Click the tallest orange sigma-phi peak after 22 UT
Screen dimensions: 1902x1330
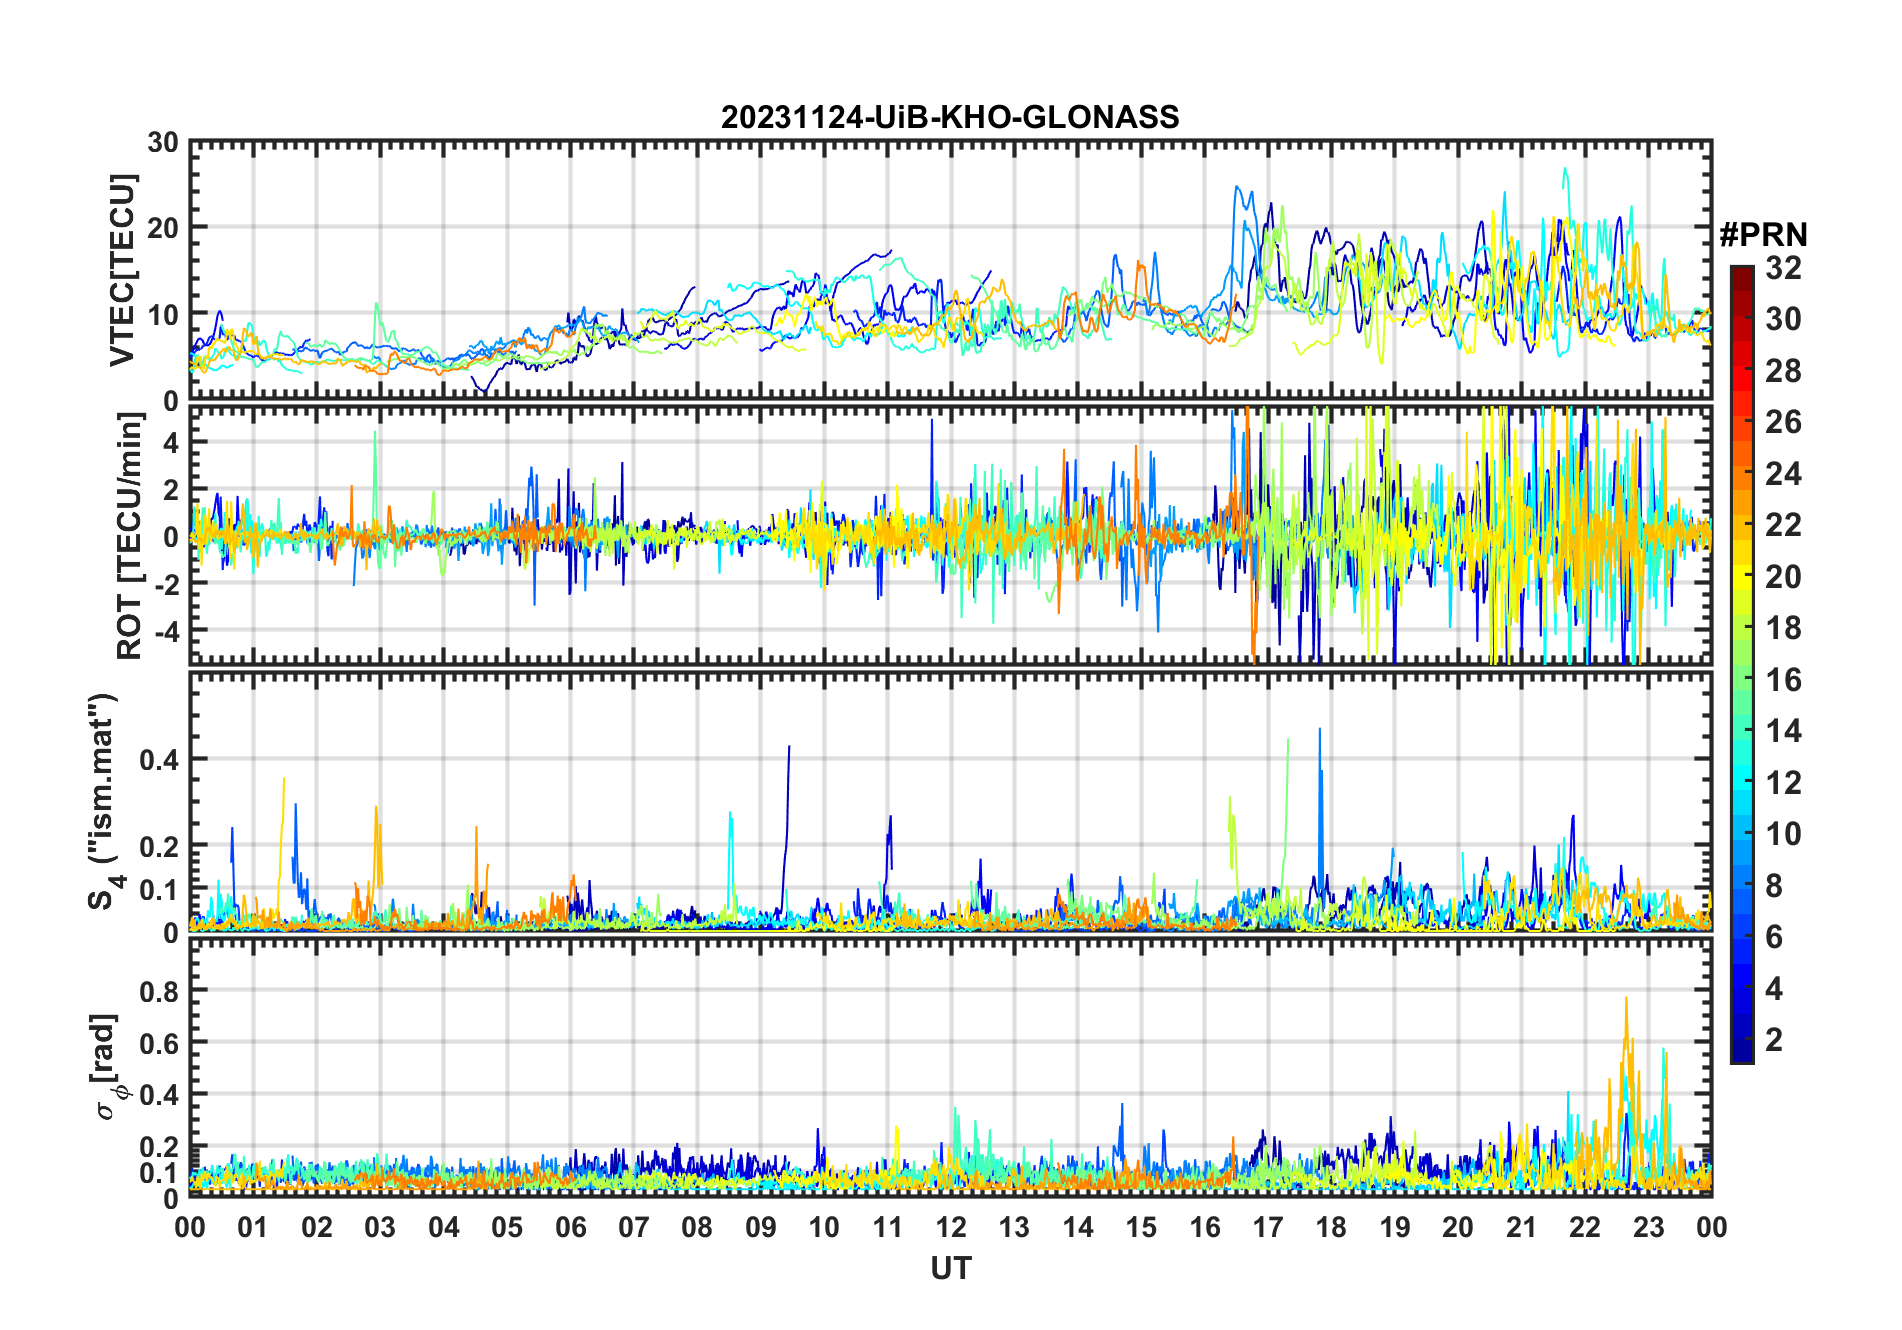tap(1625, 1000)
